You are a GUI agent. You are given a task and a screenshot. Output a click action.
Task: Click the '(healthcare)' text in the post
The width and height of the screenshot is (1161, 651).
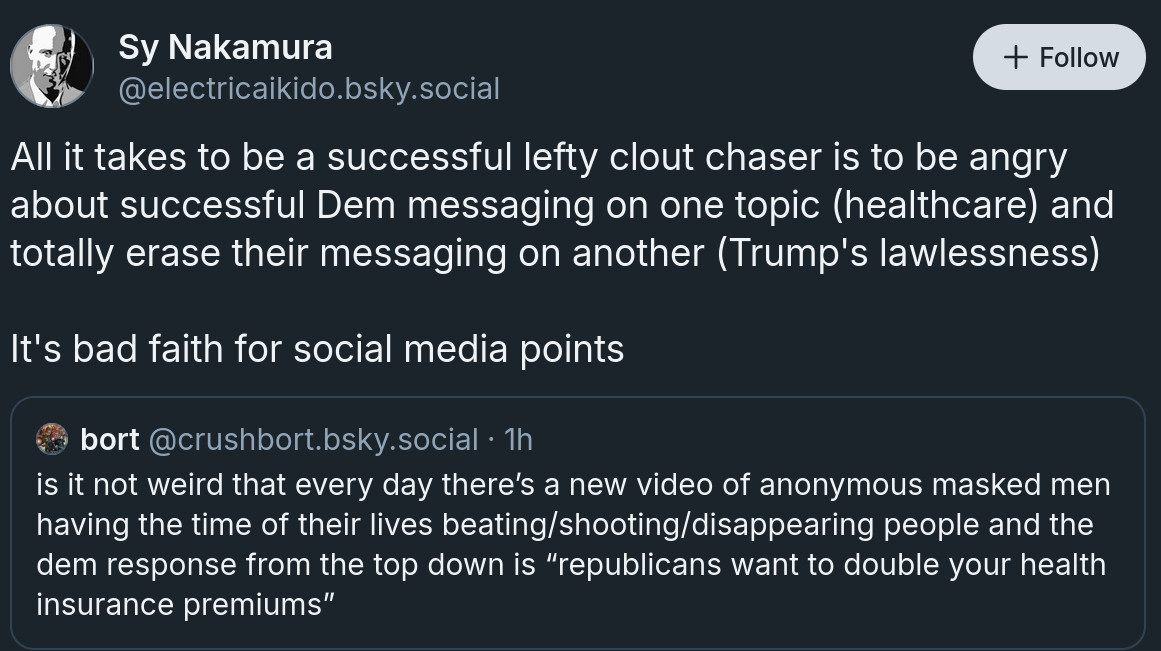pos(934,205)
